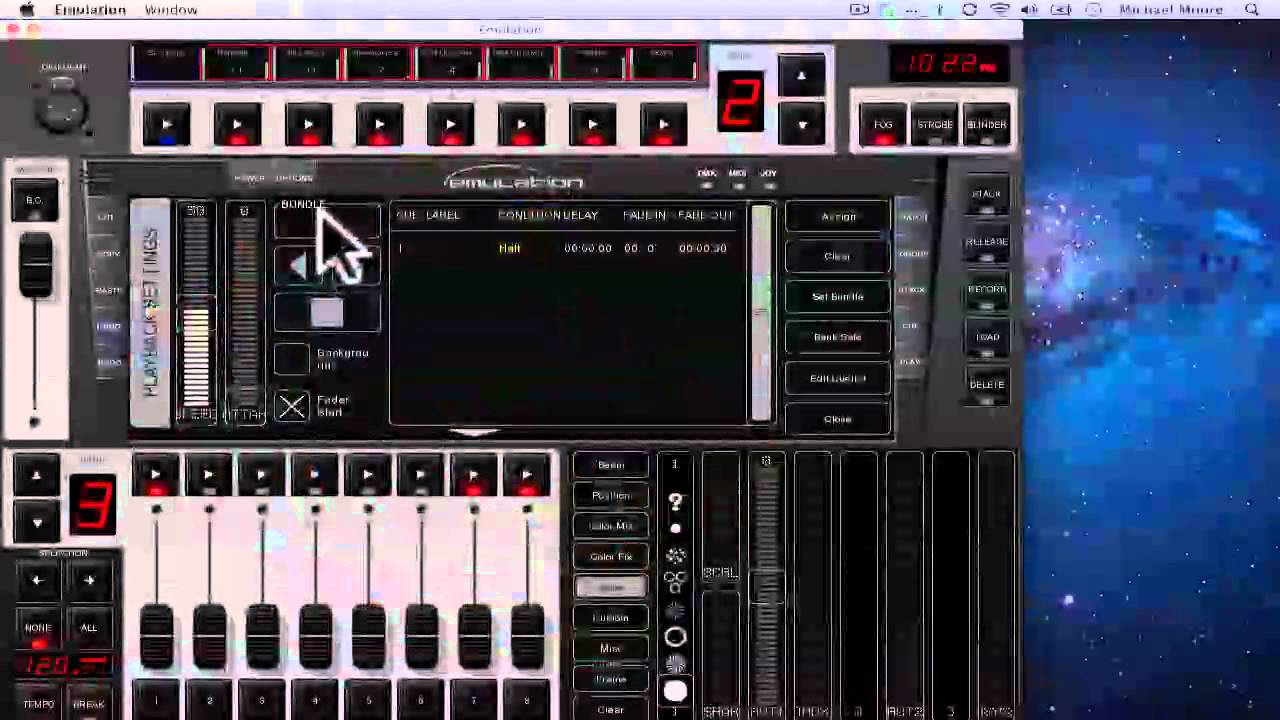Screen dimensions: 1280x720
Task: Open Spotlight search in the menu bar
Action: [x=1252, y=10]
